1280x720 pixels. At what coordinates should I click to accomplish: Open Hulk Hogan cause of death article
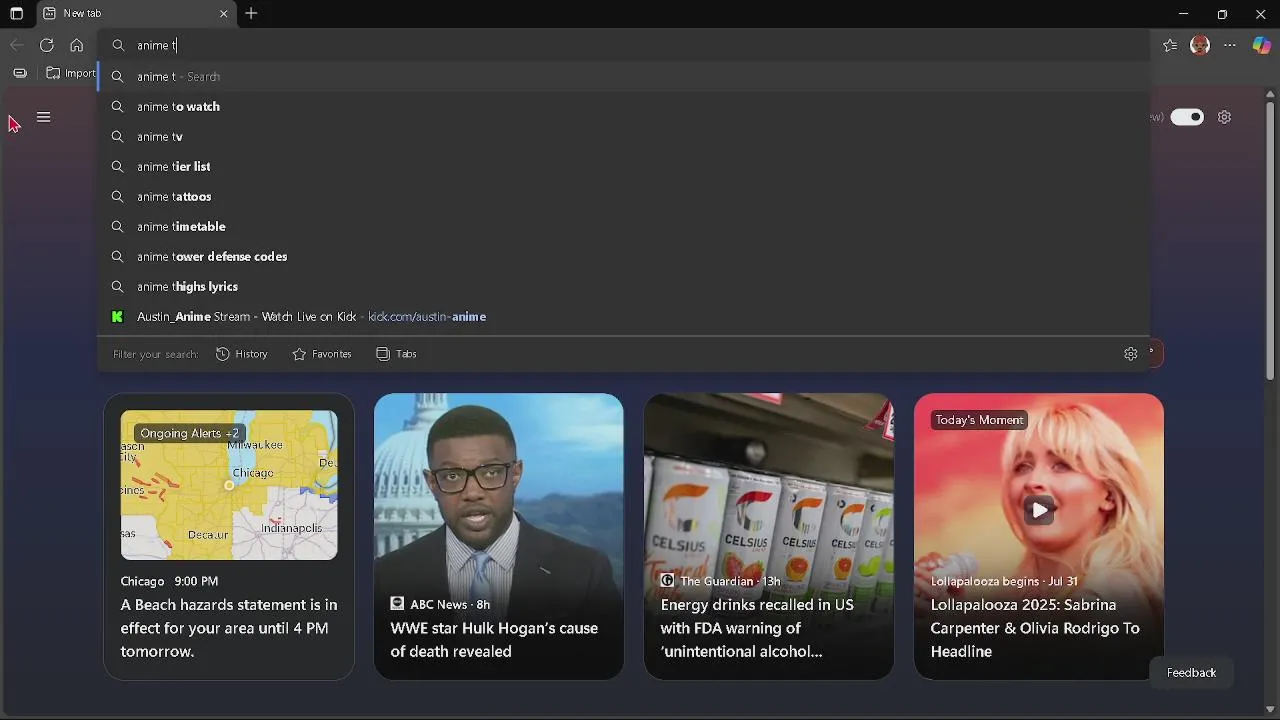click(x=494, y=640)
